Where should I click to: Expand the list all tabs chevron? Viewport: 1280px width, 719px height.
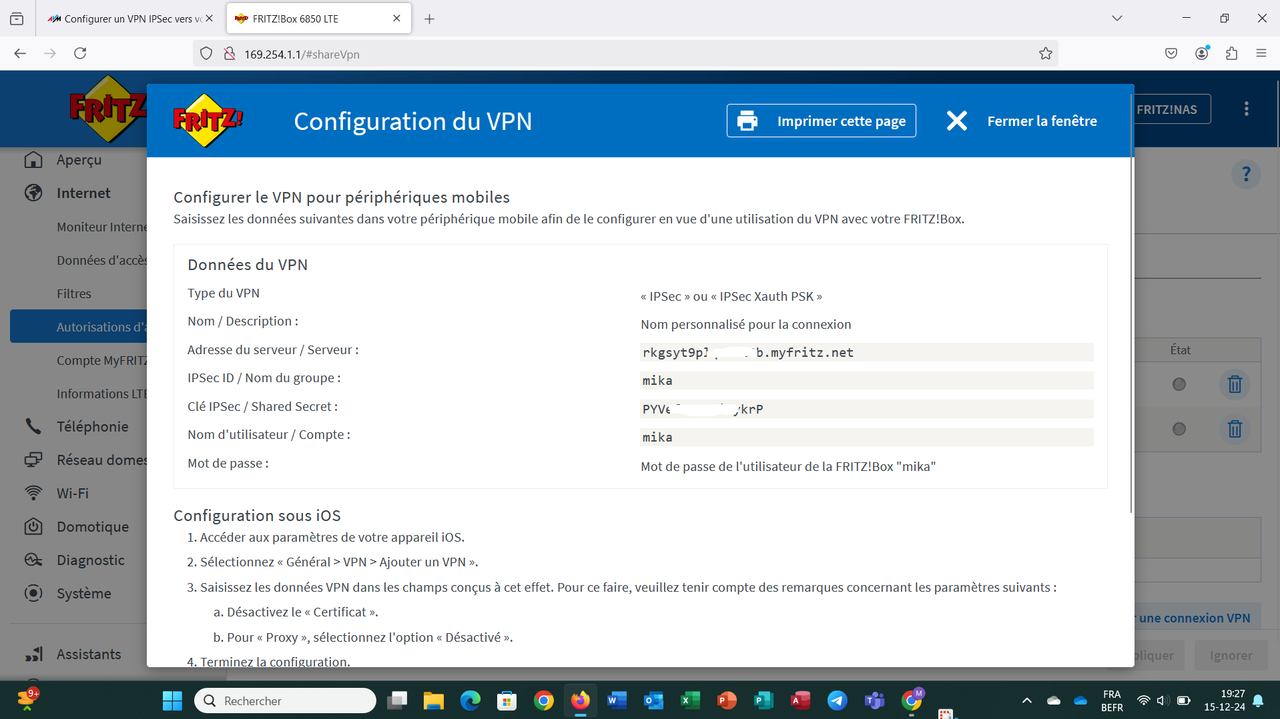(1119, 19)
